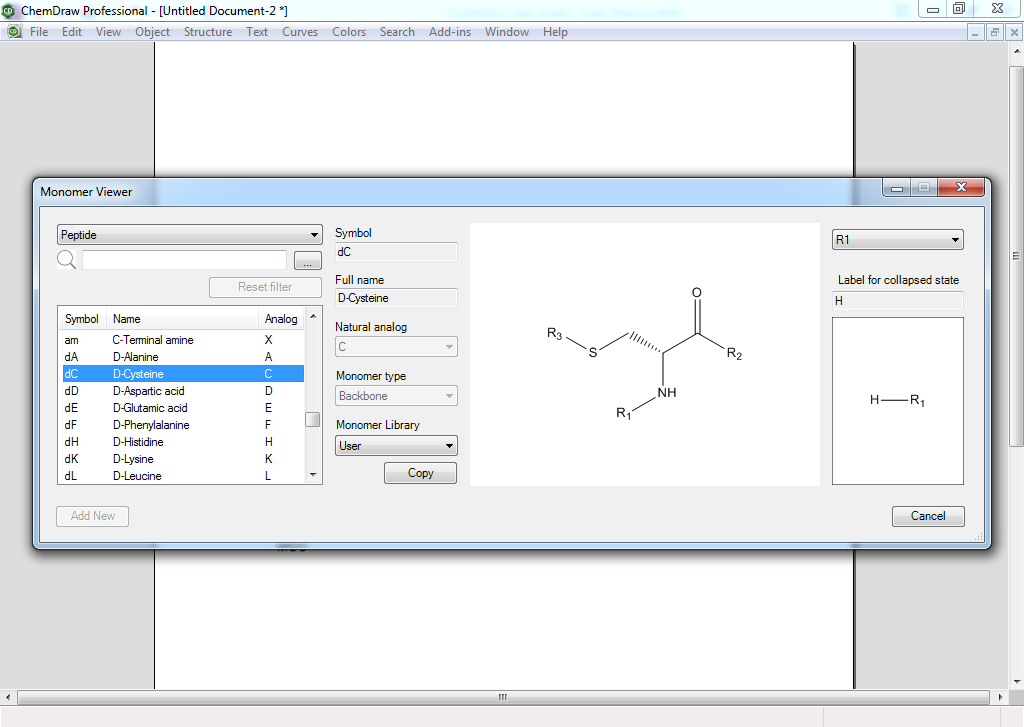Minimize the ChemDraw Professional window

pos(933,9)
